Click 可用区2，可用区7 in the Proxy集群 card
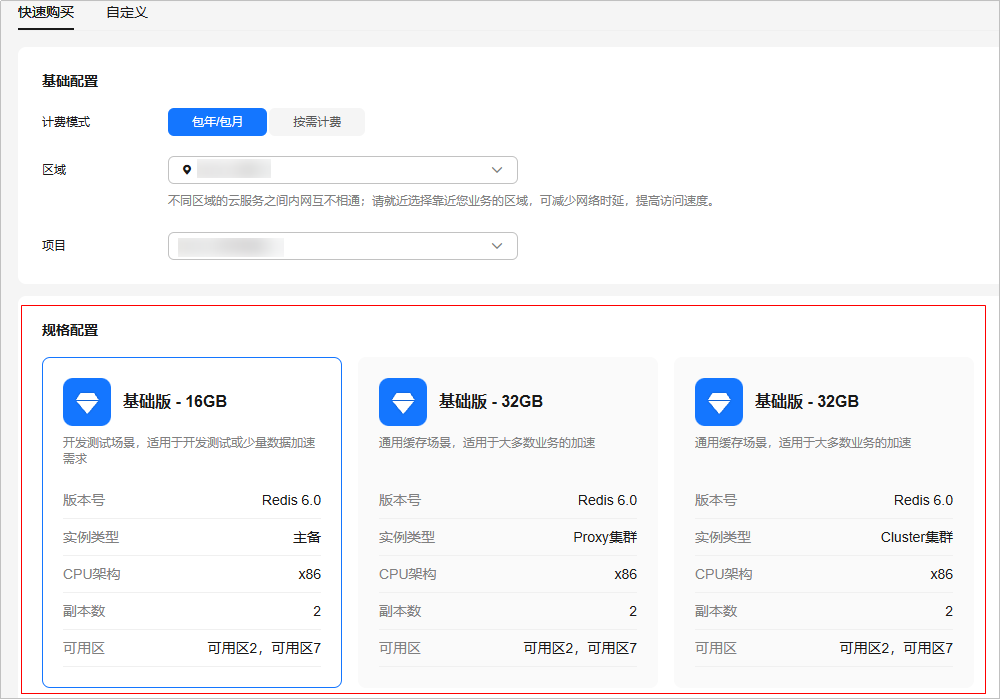The width and height of the screenshot is (1000, 699). tap(580, 648)
